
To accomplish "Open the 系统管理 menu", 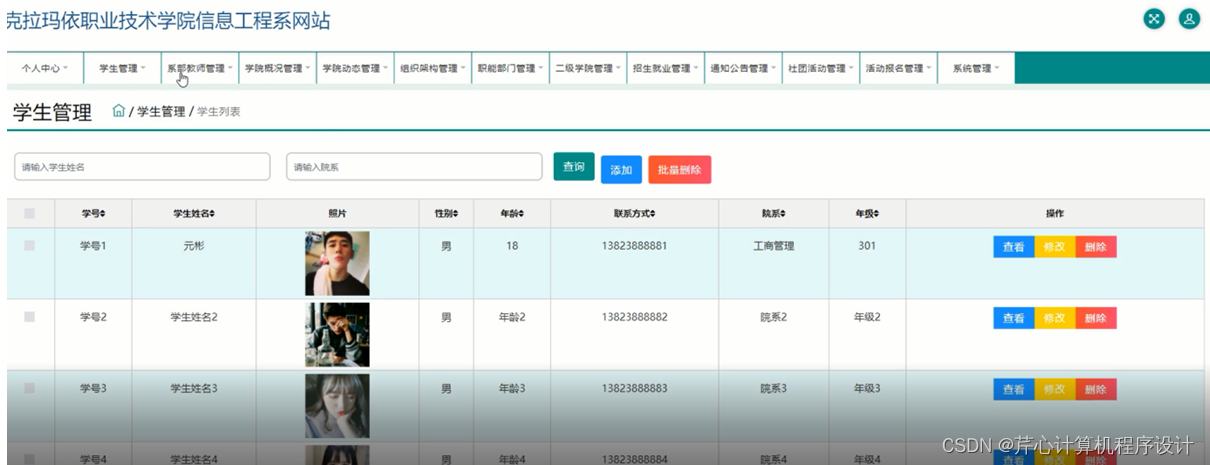I will pyautogui.click(x=976, y=68).
